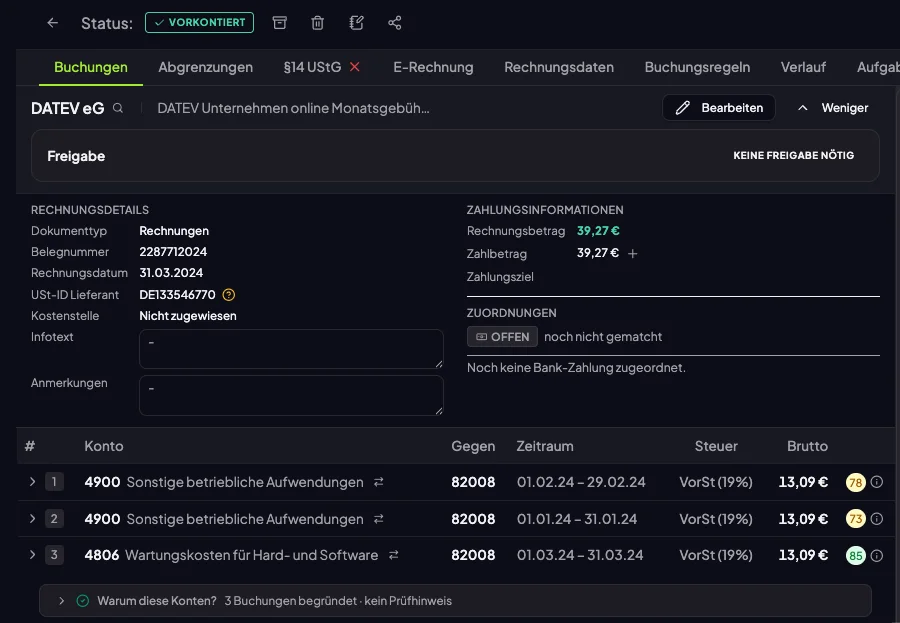Click the DATEV Unternehmen online Monatsgebüh… description
This screenshot has width=900, height=623.
point(293,108)
